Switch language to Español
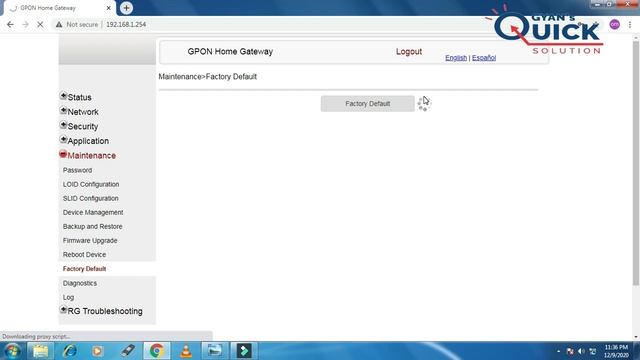 pyautogui.click(x=484, y=58)
